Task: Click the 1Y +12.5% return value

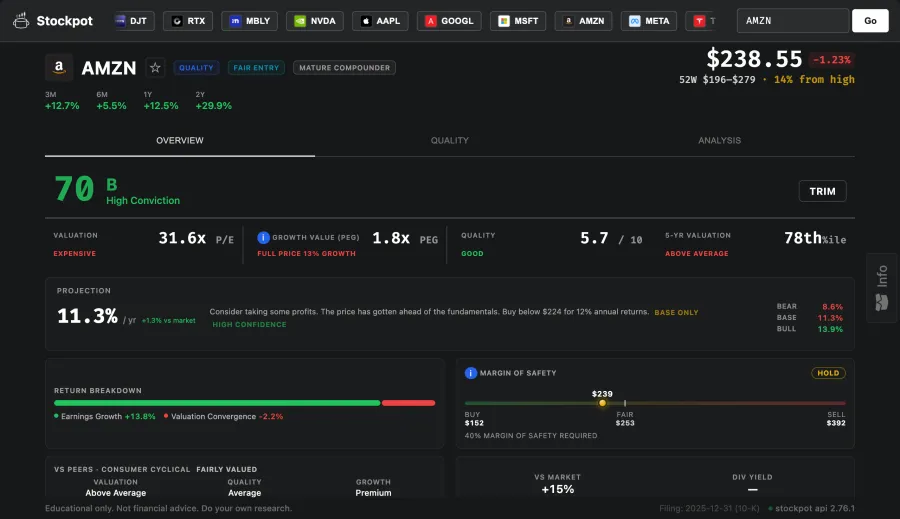Action: coord(161,106)
